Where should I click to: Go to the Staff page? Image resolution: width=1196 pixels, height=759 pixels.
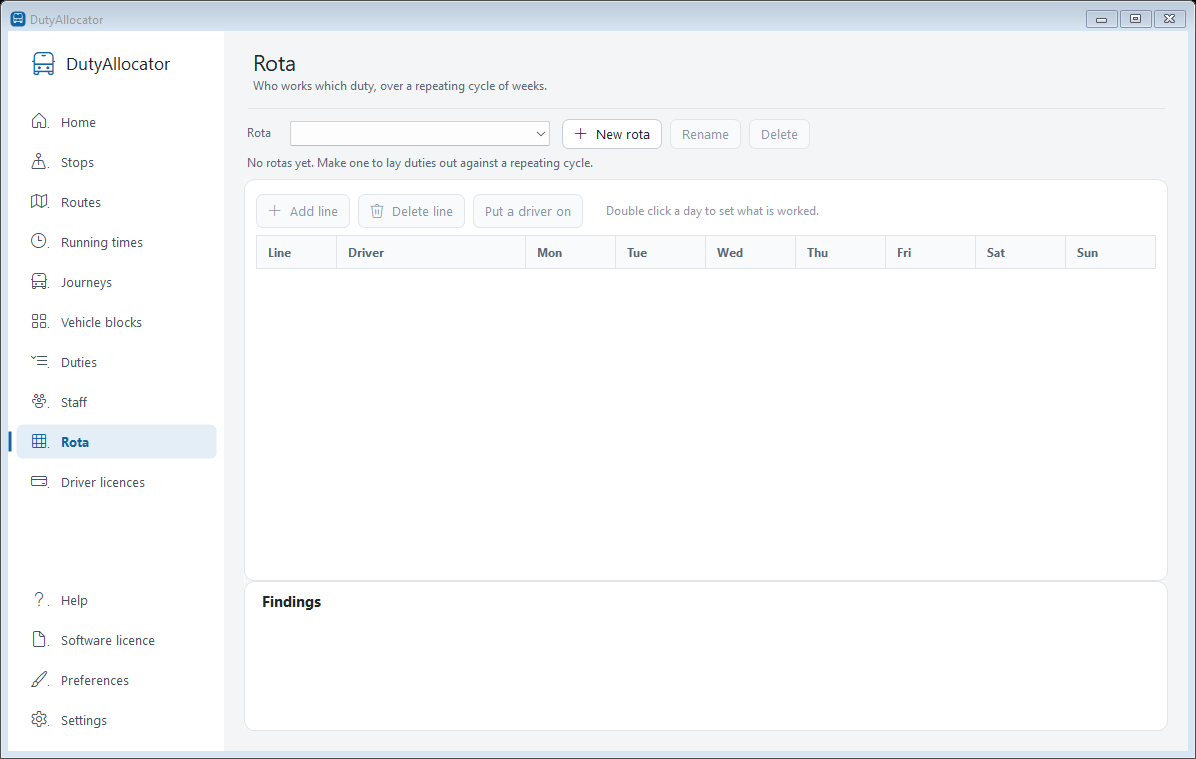pos(117,402)
